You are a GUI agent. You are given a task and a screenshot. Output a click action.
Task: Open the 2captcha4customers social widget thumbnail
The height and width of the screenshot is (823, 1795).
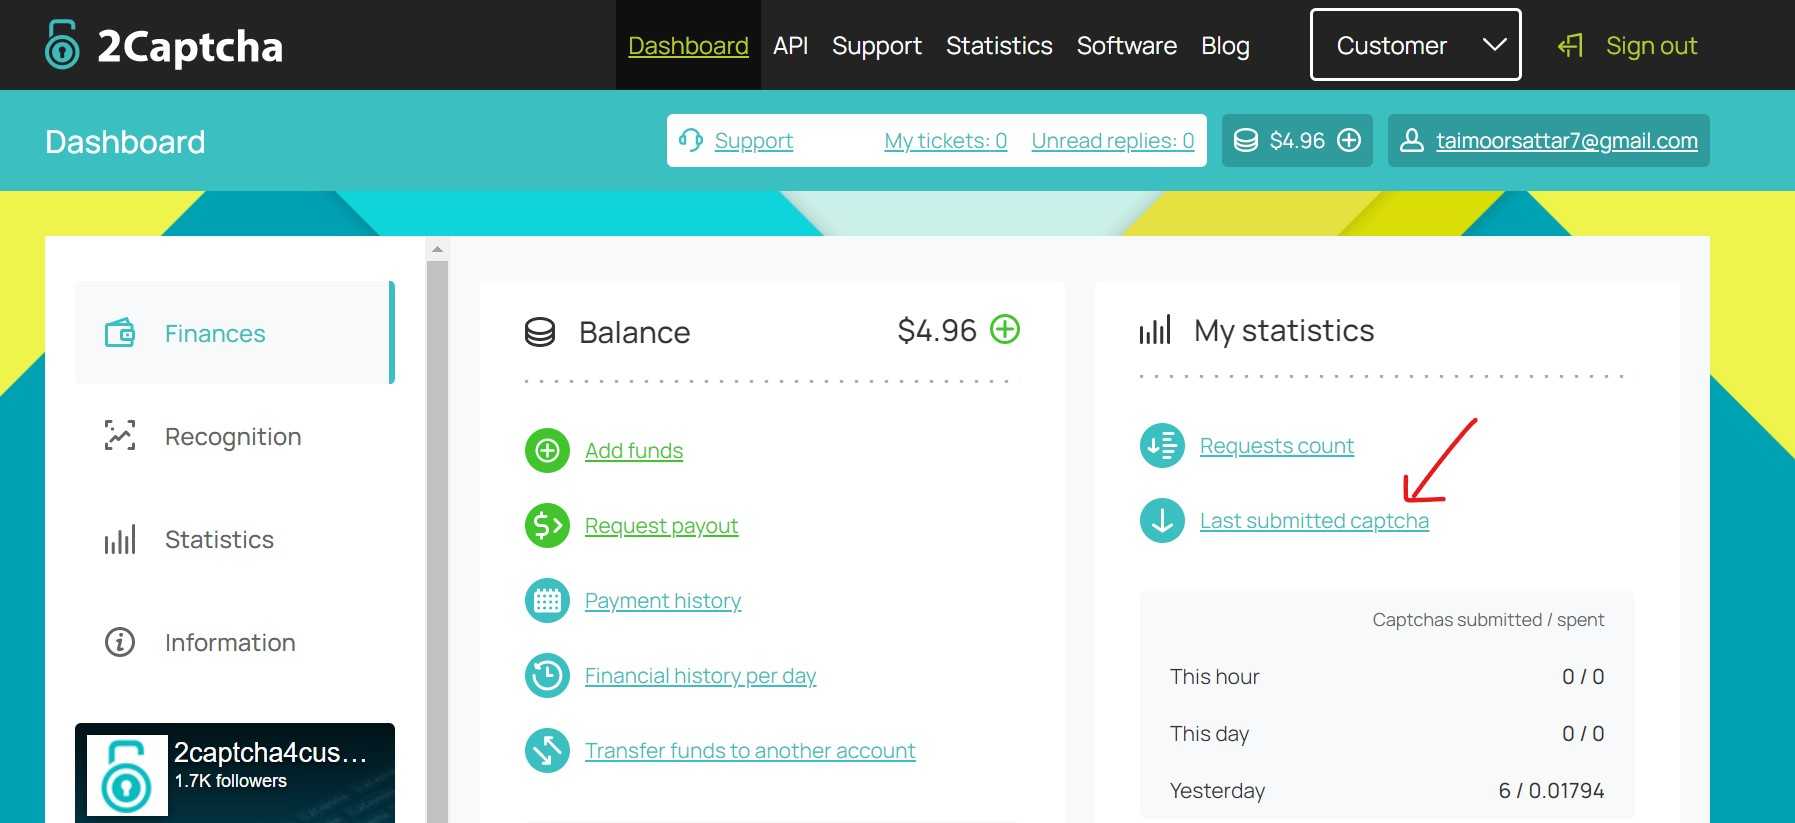pos(127,776)
